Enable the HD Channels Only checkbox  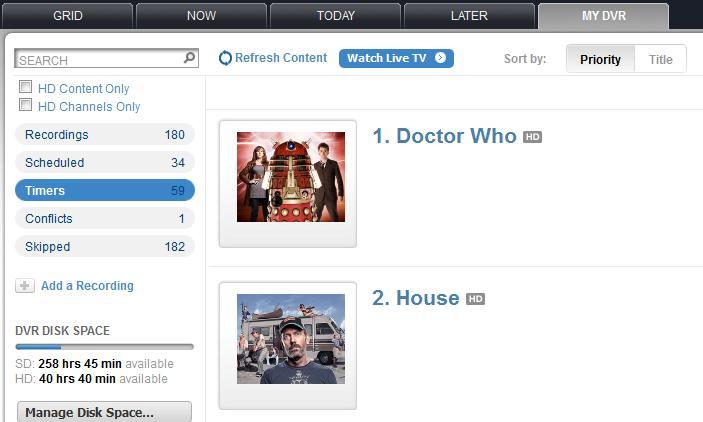coord(26,105)
